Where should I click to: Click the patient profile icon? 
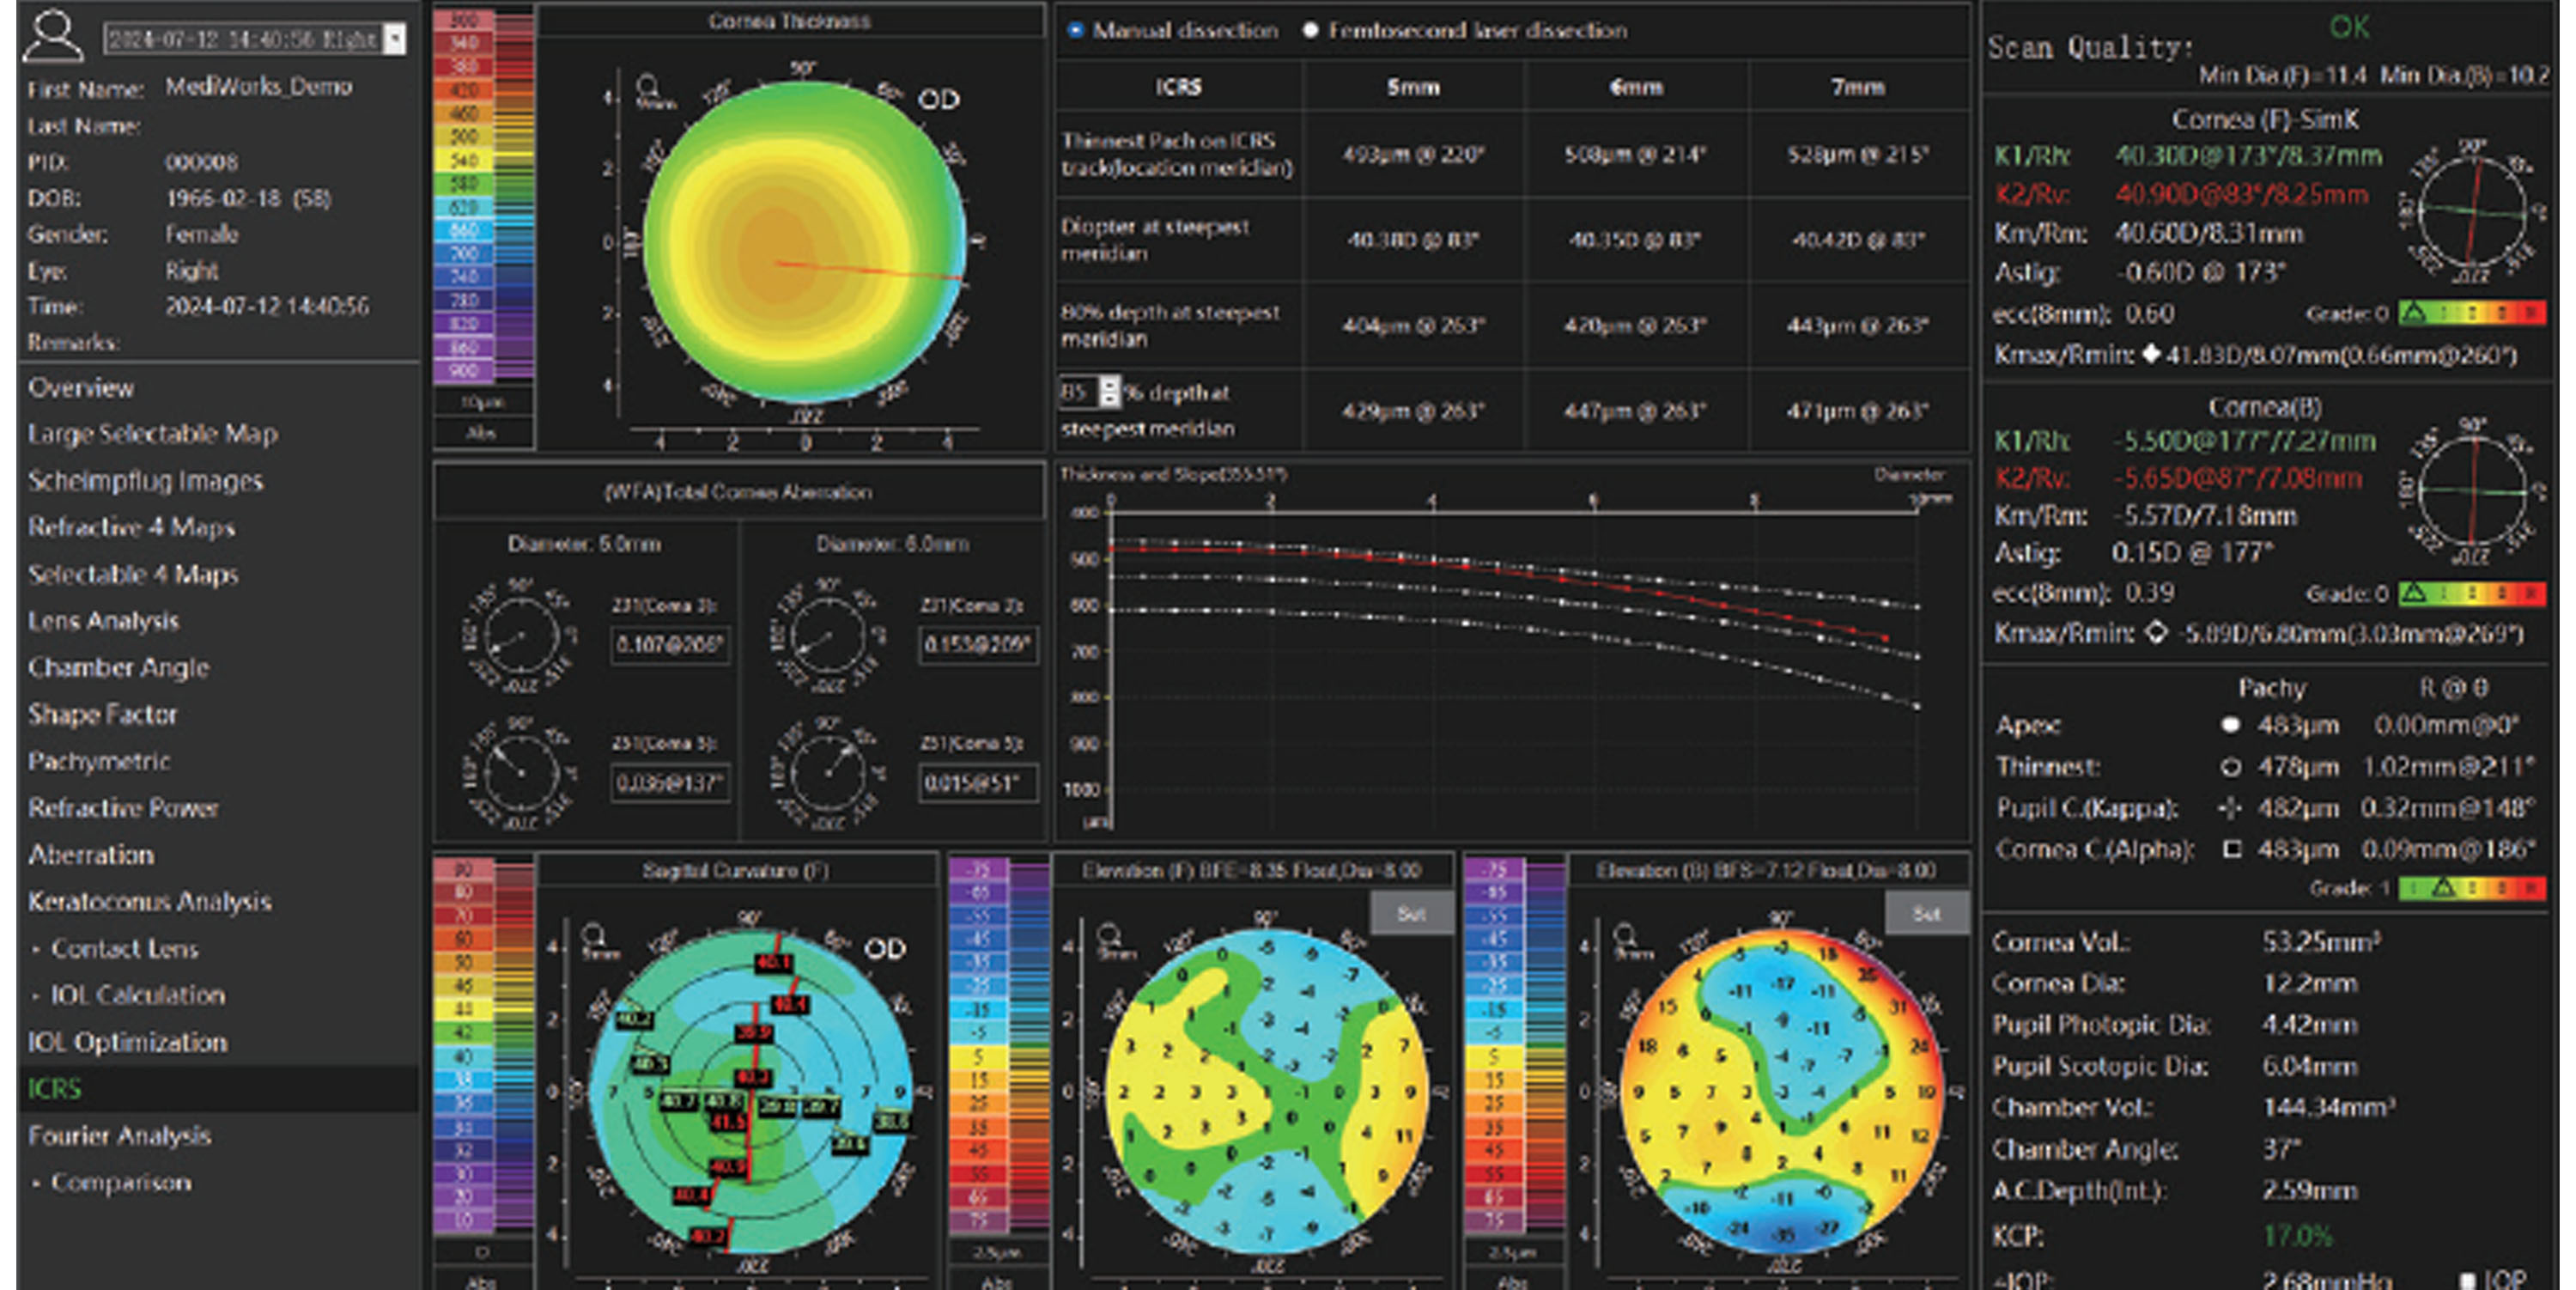[53, 36]
